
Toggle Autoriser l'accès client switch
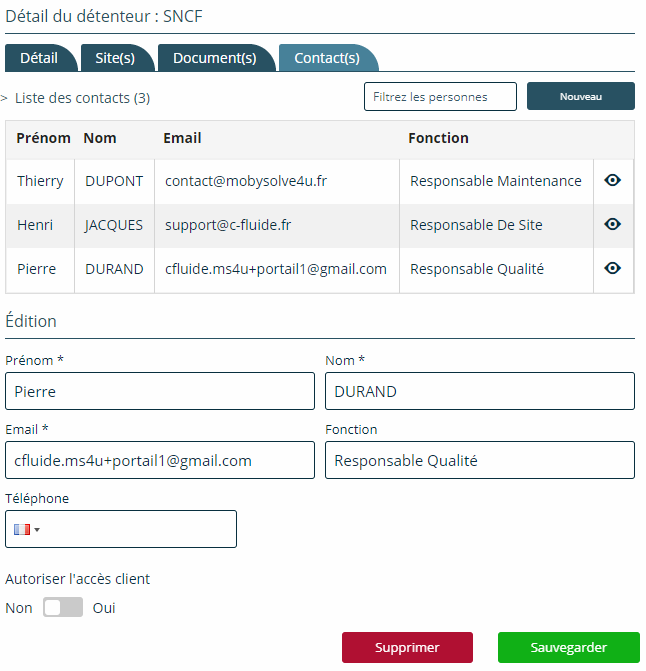pyautogui.click(x=63, y=607)
